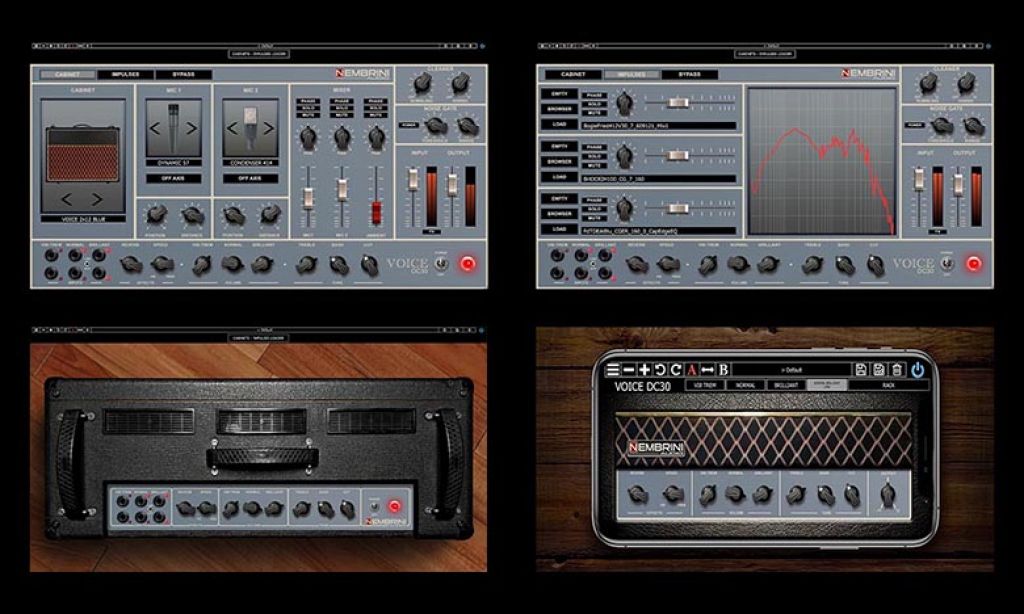Viewport: 1024px width, 614px height.
Task: Click the red AMBIENT fader in mixer
Action: (x=376, y=213)
